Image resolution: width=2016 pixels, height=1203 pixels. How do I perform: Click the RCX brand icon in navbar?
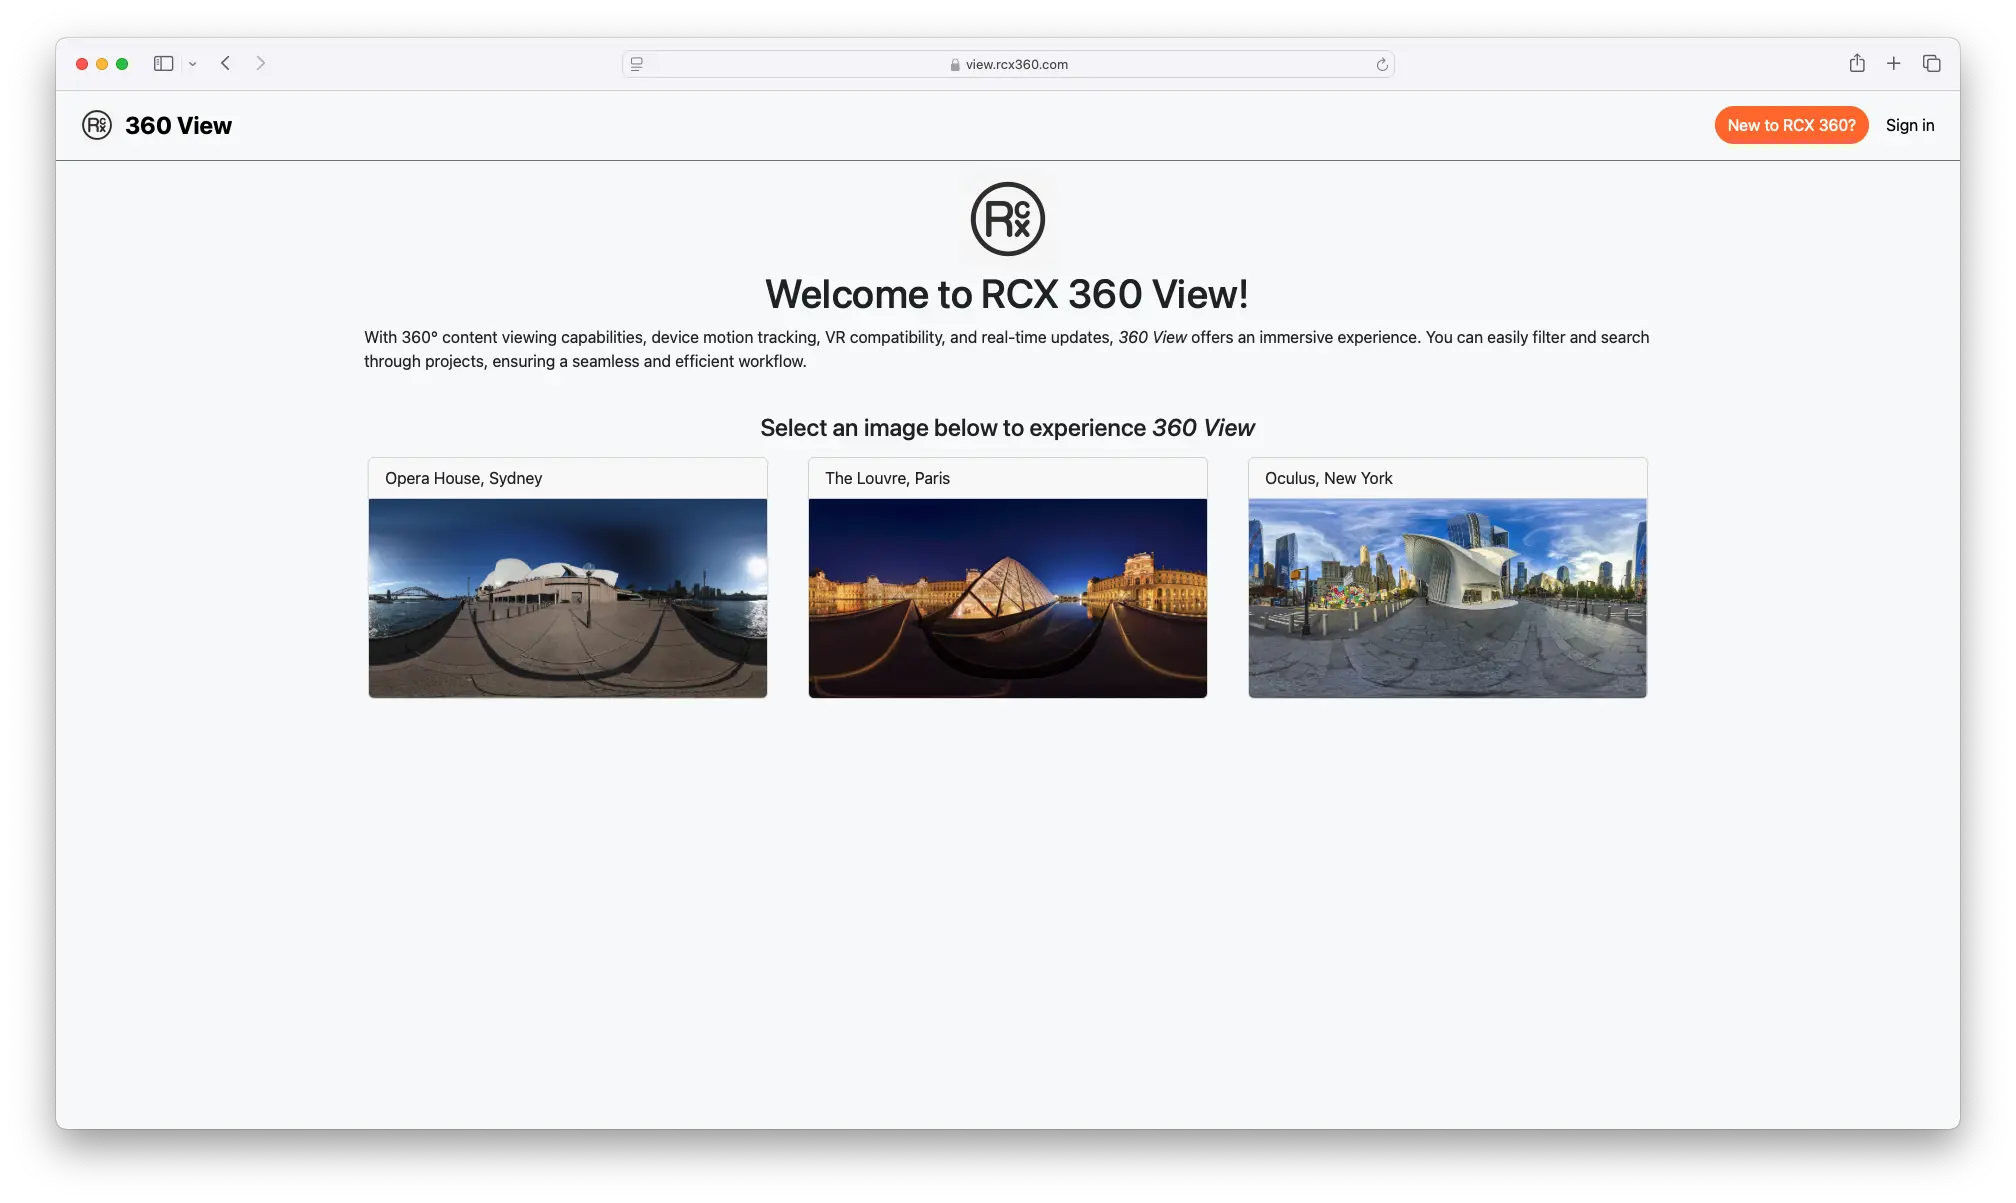tap(96, 125)
